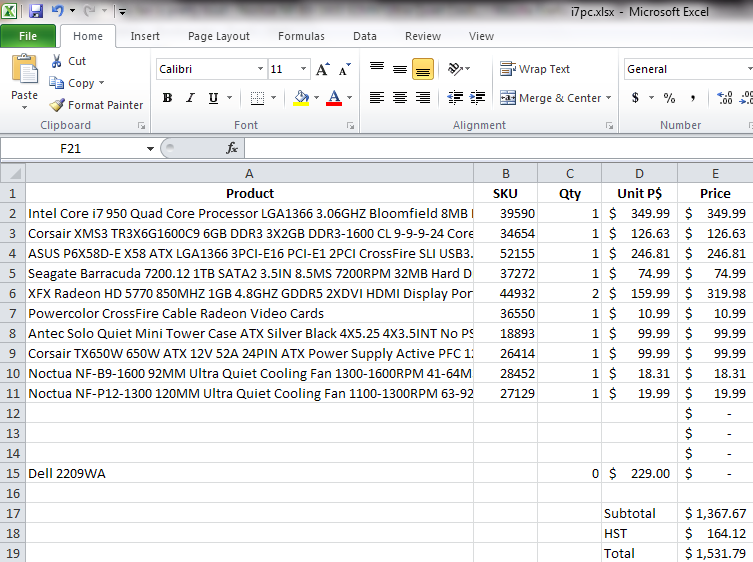Expand underline style dropdown arrow
This screenshot has height=562, width=753.
[230, 98]
